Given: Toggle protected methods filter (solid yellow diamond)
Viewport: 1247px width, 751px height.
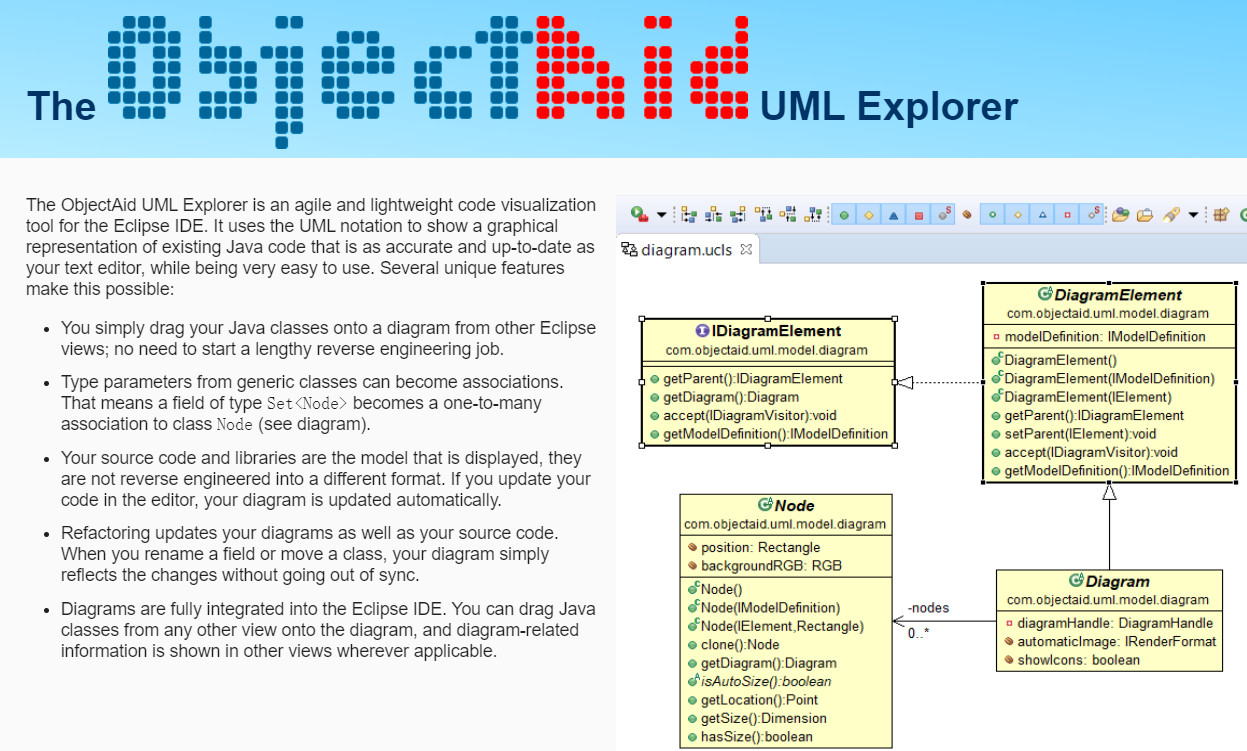Looking at the screenshot, I should click(869, 215).
